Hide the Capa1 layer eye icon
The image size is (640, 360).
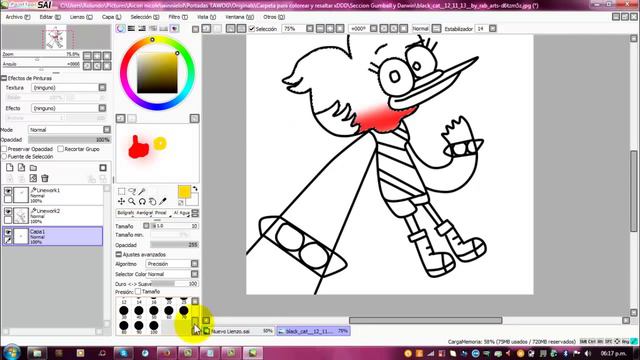point(8,232)
